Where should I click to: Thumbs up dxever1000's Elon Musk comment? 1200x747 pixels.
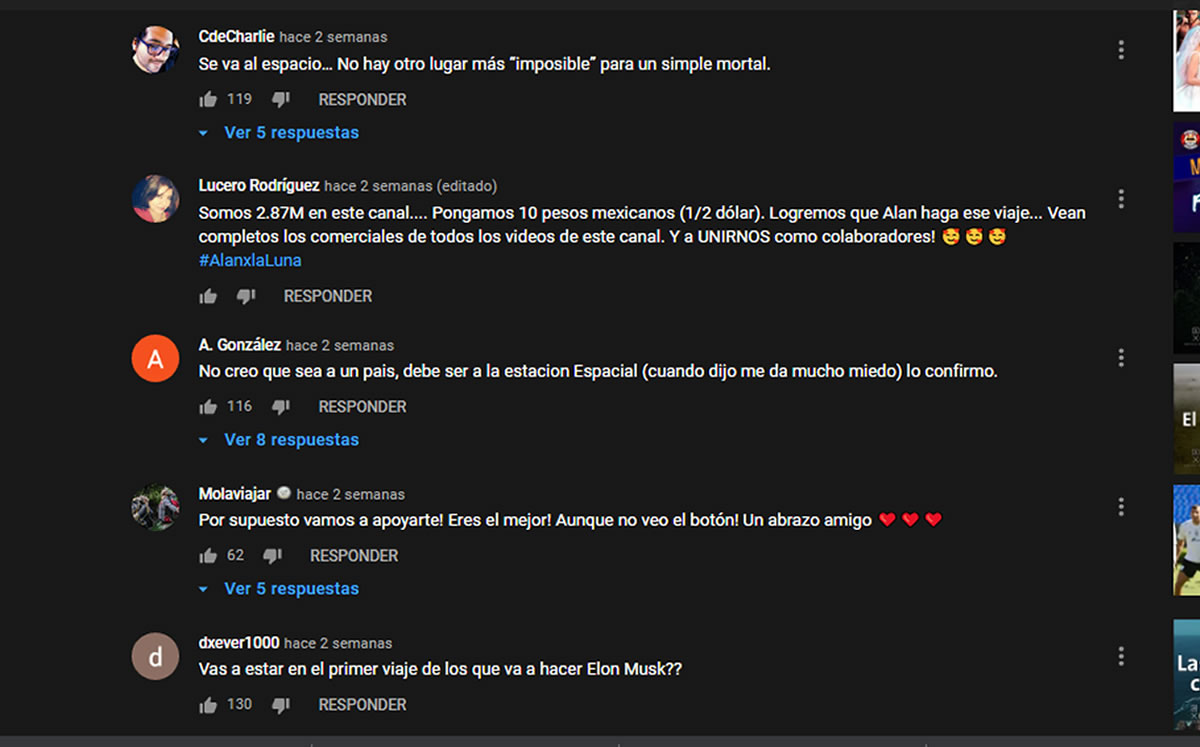208,704
